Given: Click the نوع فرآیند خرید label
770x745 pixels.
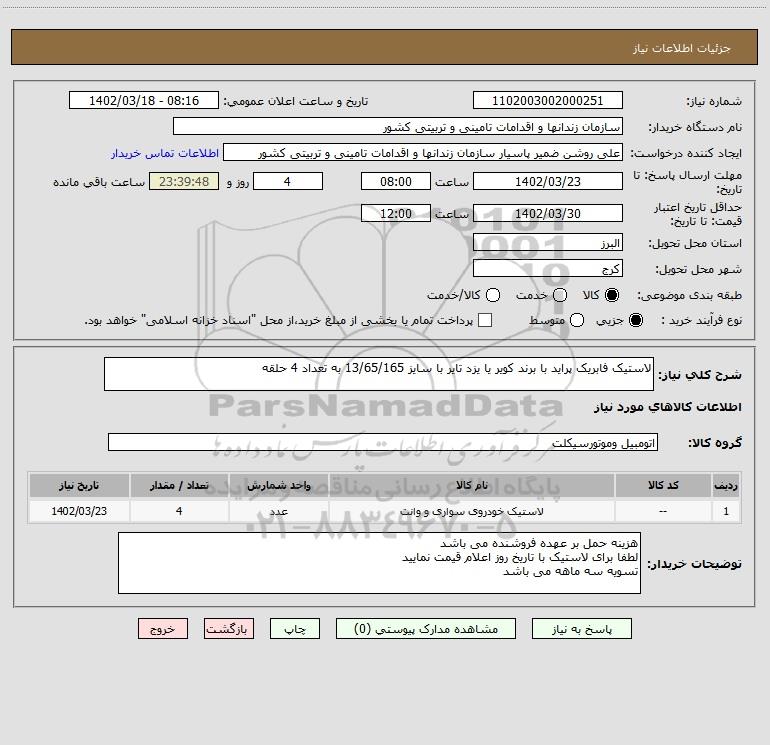Looking at the screenshot, I should [701, 320].
